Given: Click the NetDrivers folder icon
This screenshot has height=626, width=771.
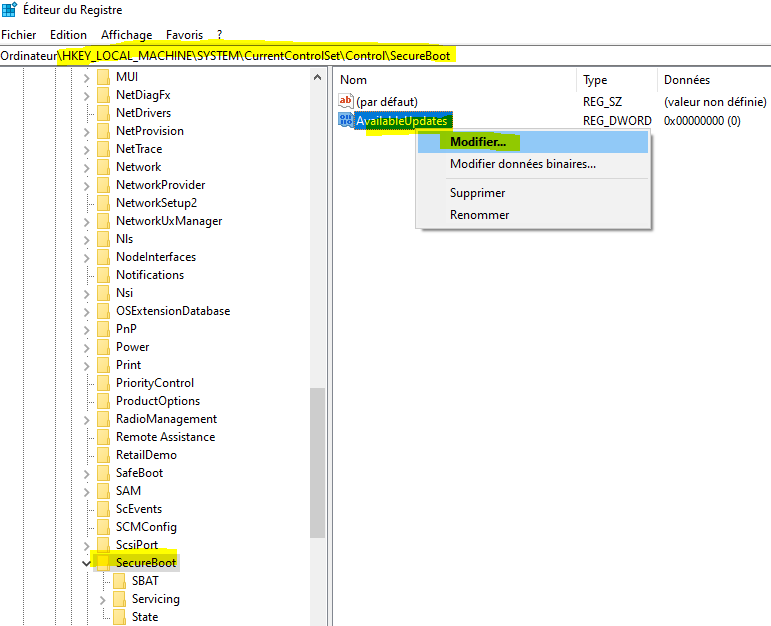Looking at the screenshot, I should click(x=103, y=113).
